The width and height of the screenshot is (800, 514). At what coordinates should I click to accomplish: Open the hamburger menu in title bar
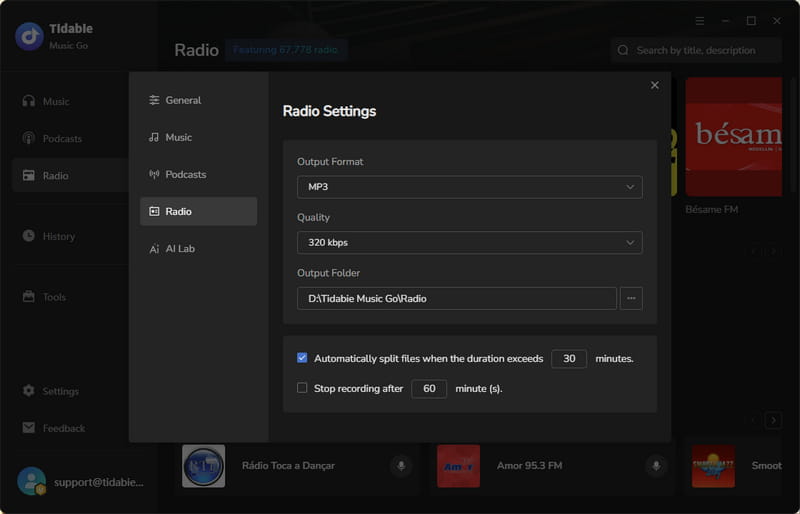pyautogui.click(x=700, y=21)
